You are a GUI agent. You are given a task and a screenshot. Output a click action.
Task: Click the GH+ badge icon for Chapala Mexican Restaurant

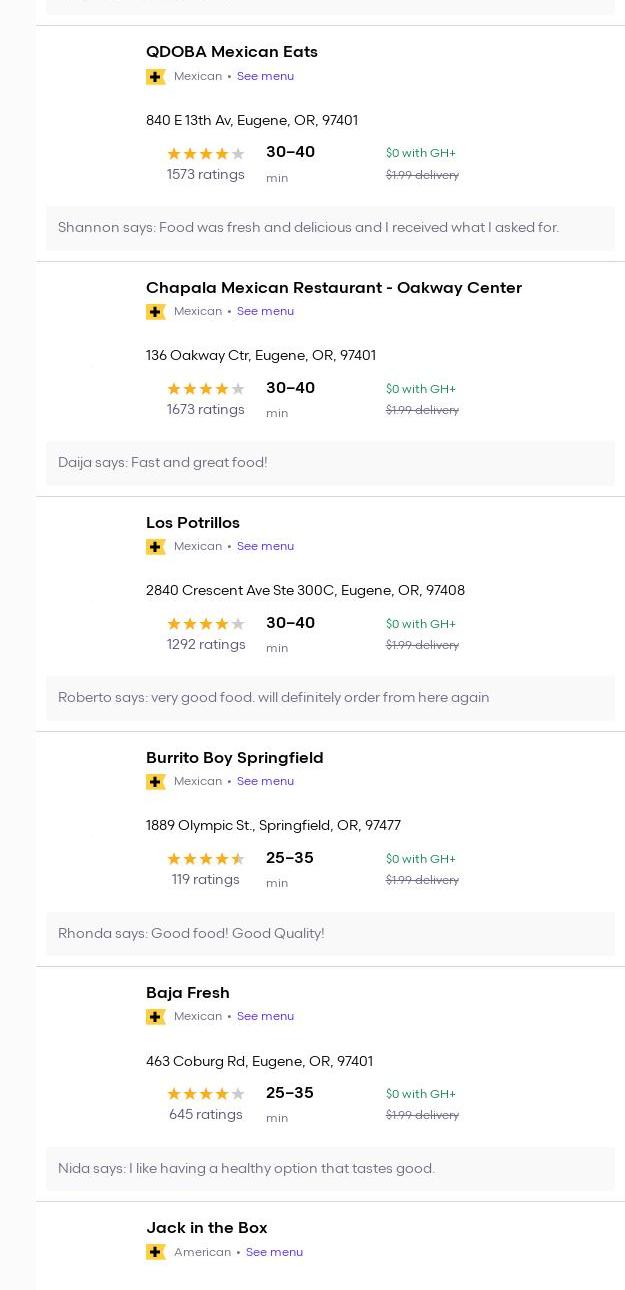tap(156, 312)
